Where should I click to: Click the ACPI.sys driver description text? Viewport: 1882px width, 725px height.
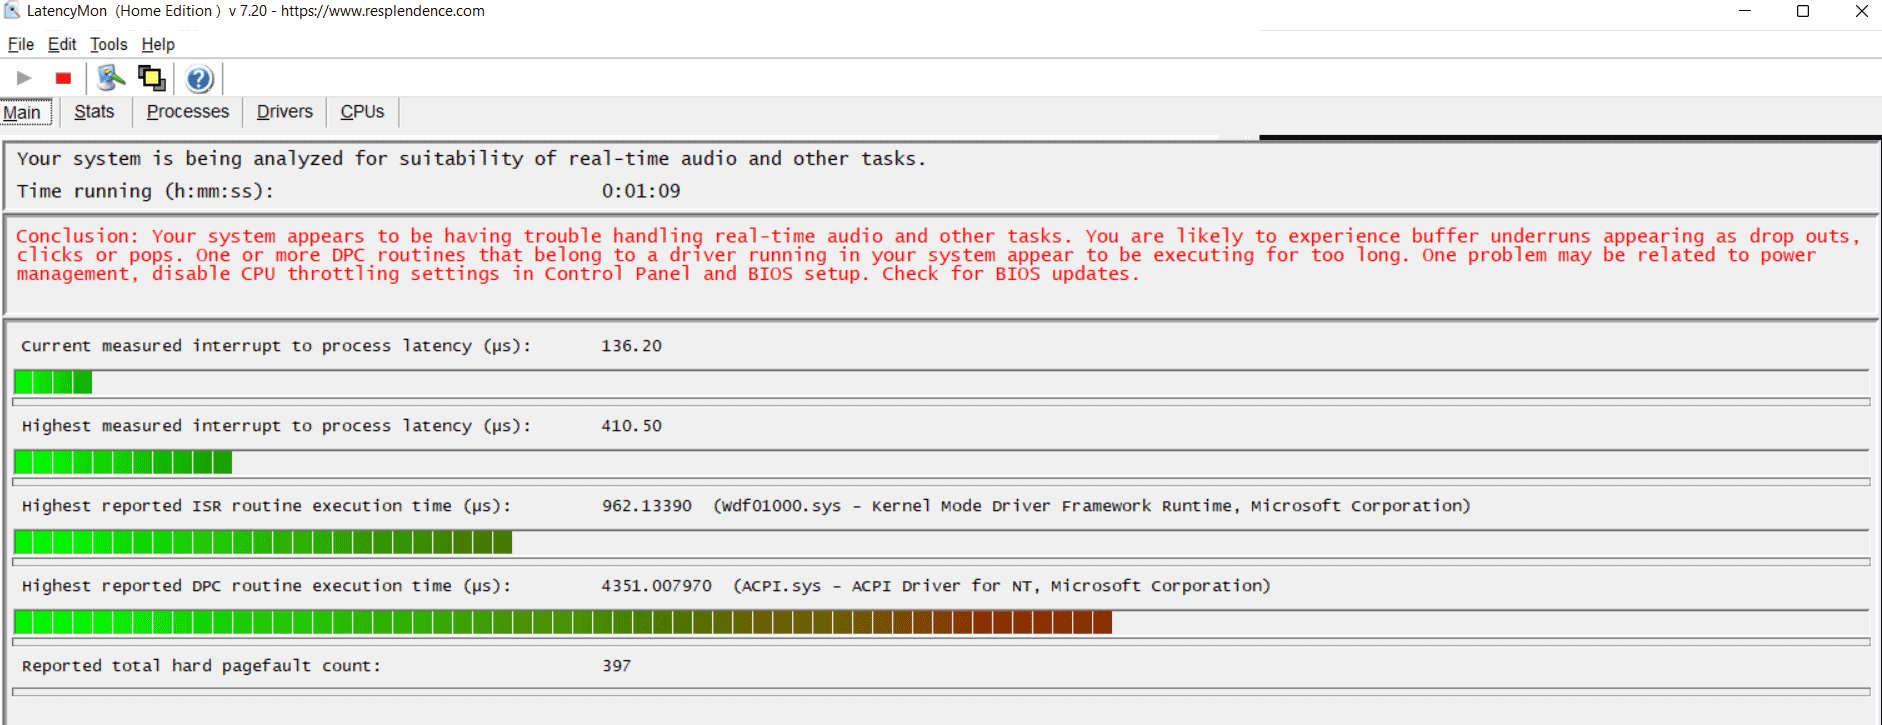coord(1001,586)
